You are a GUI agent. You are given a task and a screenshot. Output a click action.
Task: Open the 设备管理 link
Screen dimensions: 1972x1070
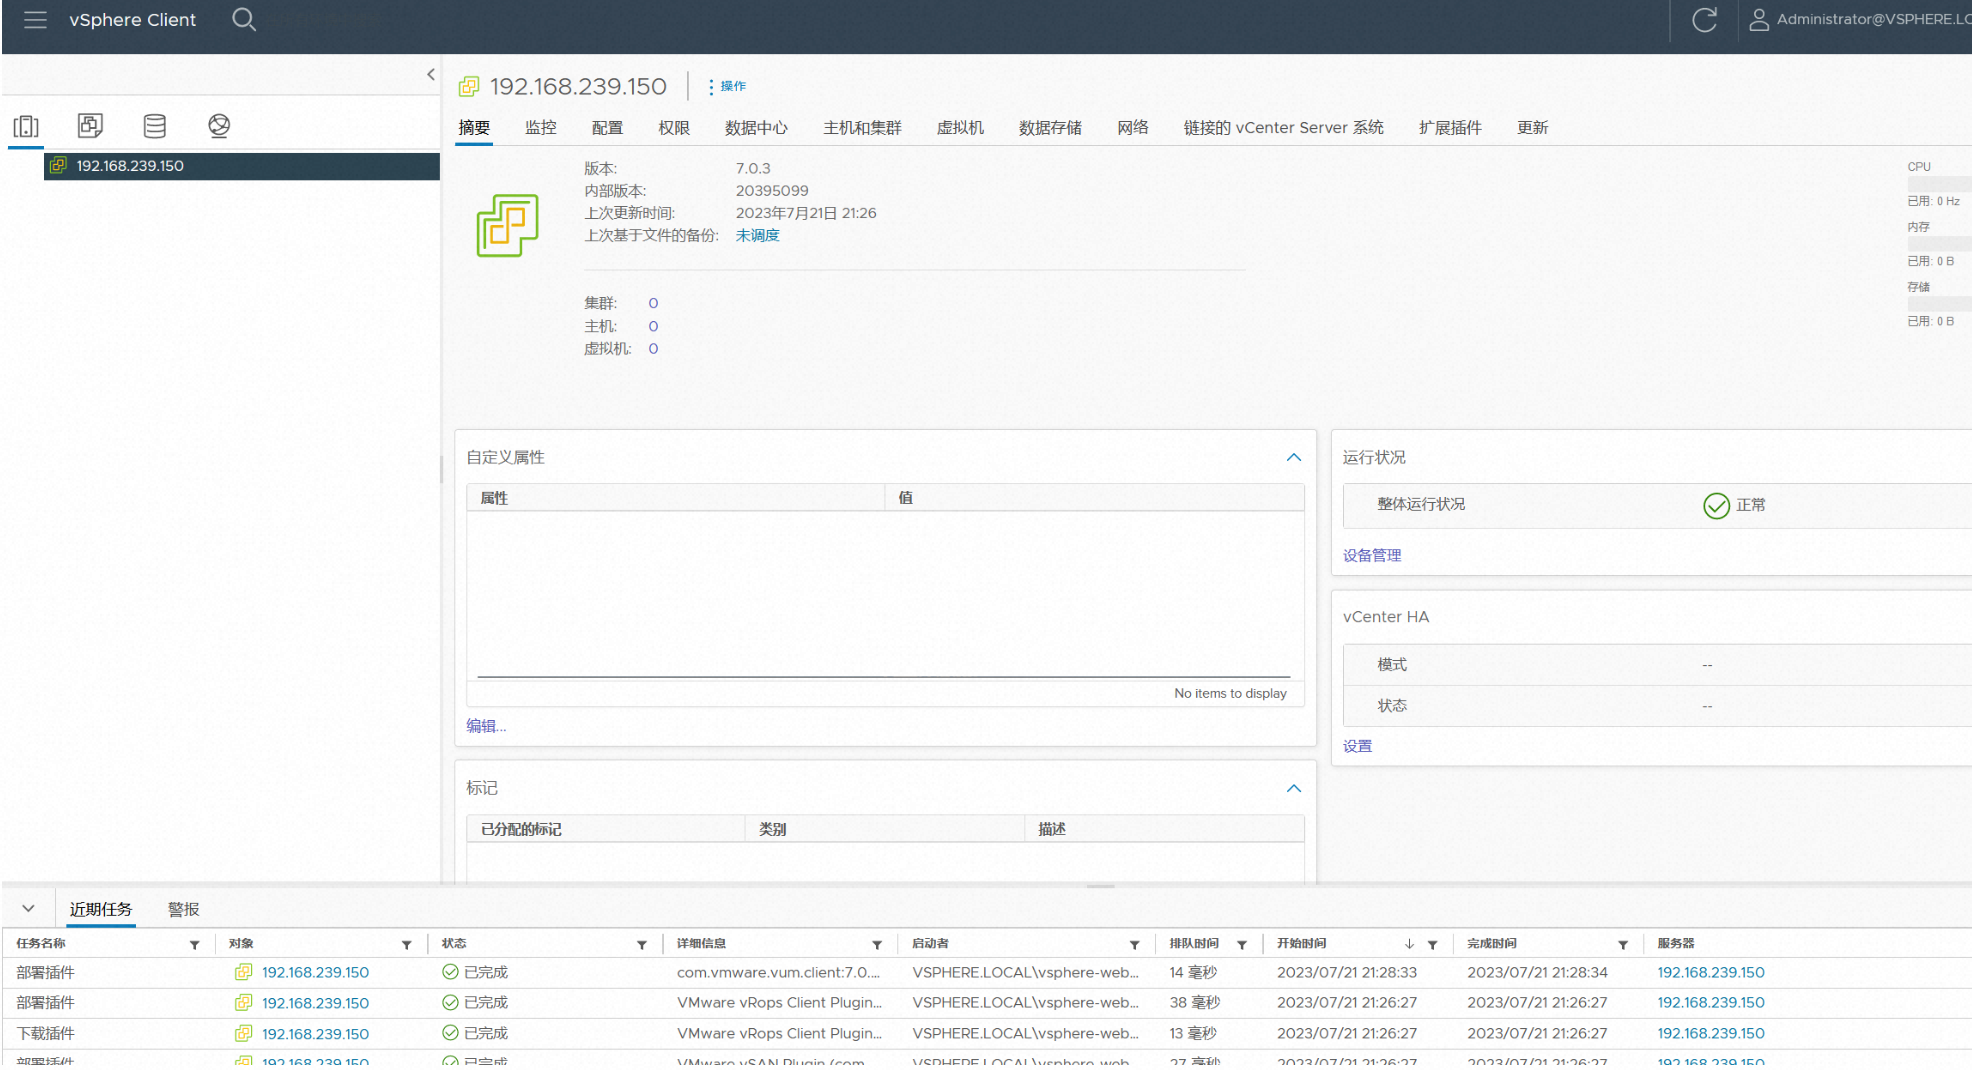click(1372, 555)
